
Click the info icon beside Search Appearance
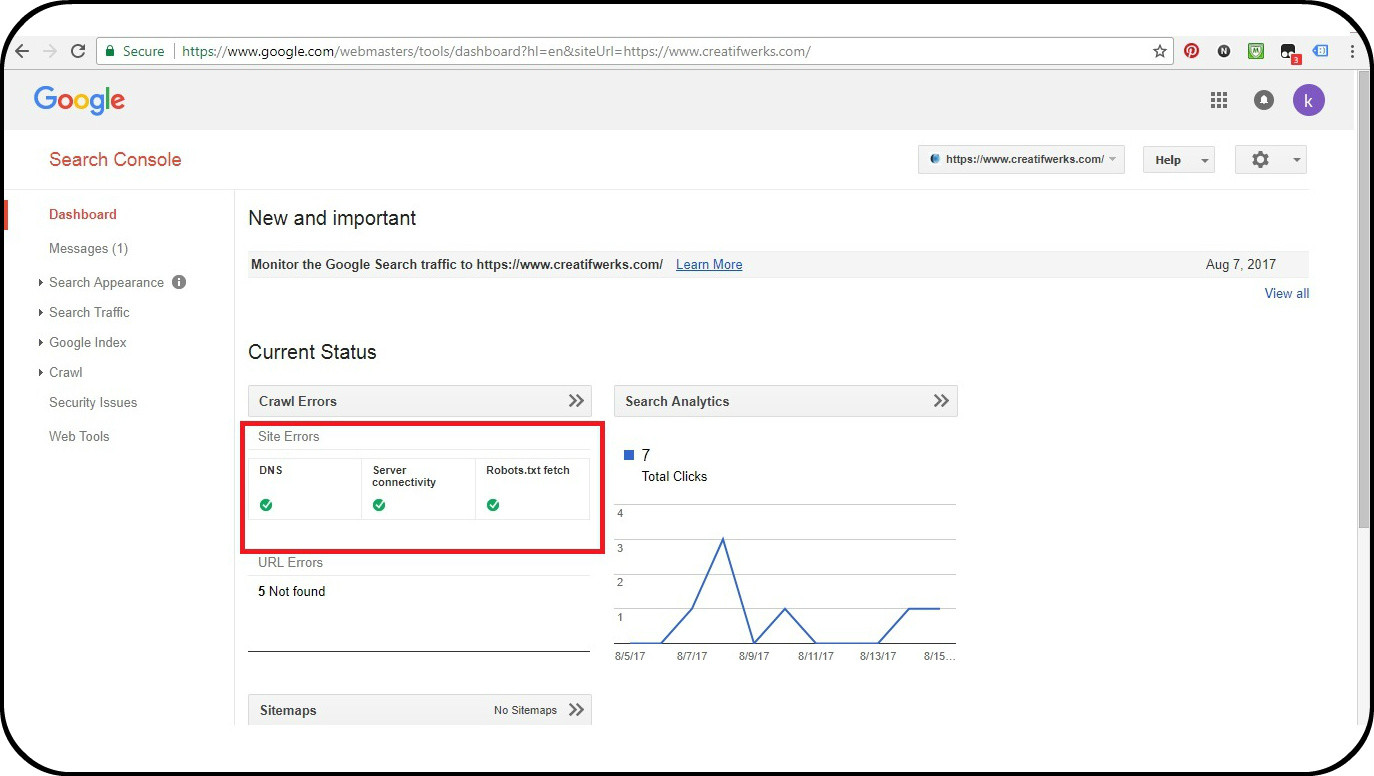tap(179, 282)
